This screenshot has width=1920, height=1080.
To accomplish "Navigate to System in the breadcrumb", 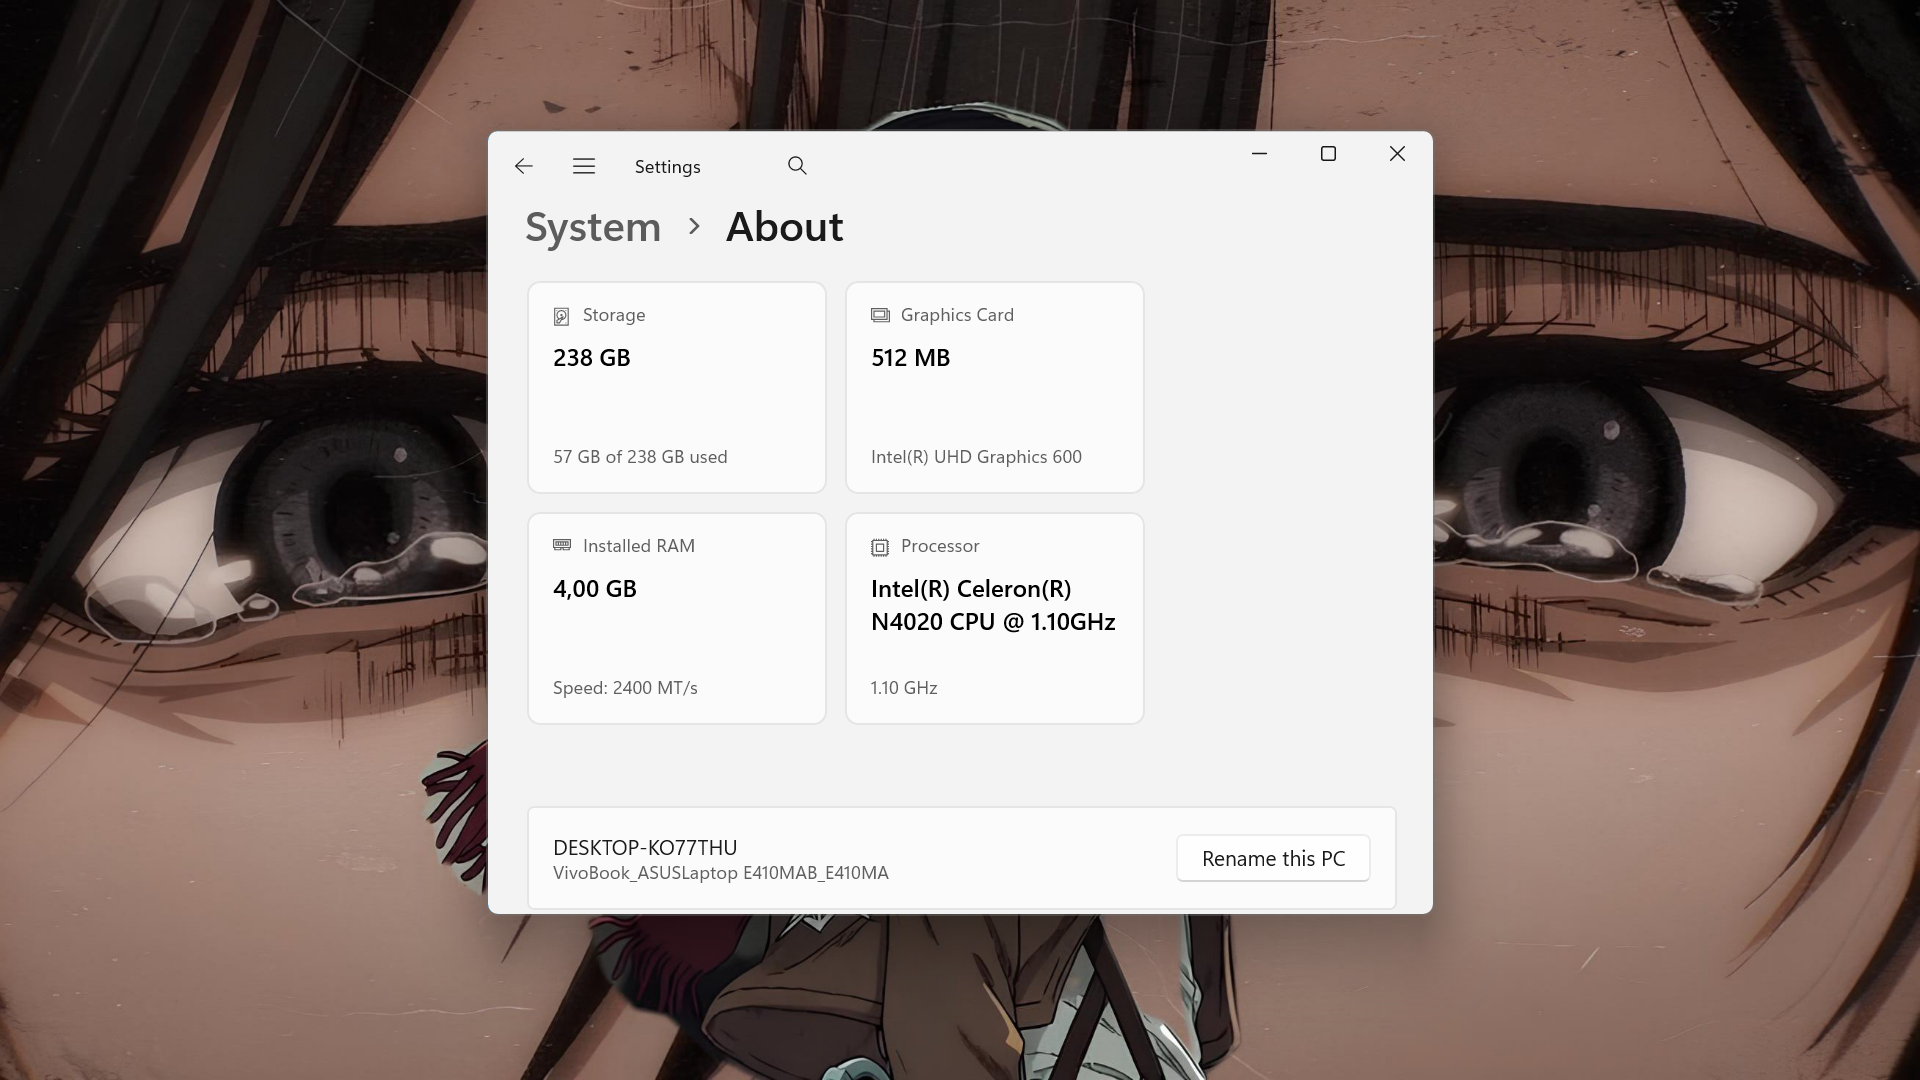I will pos(593,227).
